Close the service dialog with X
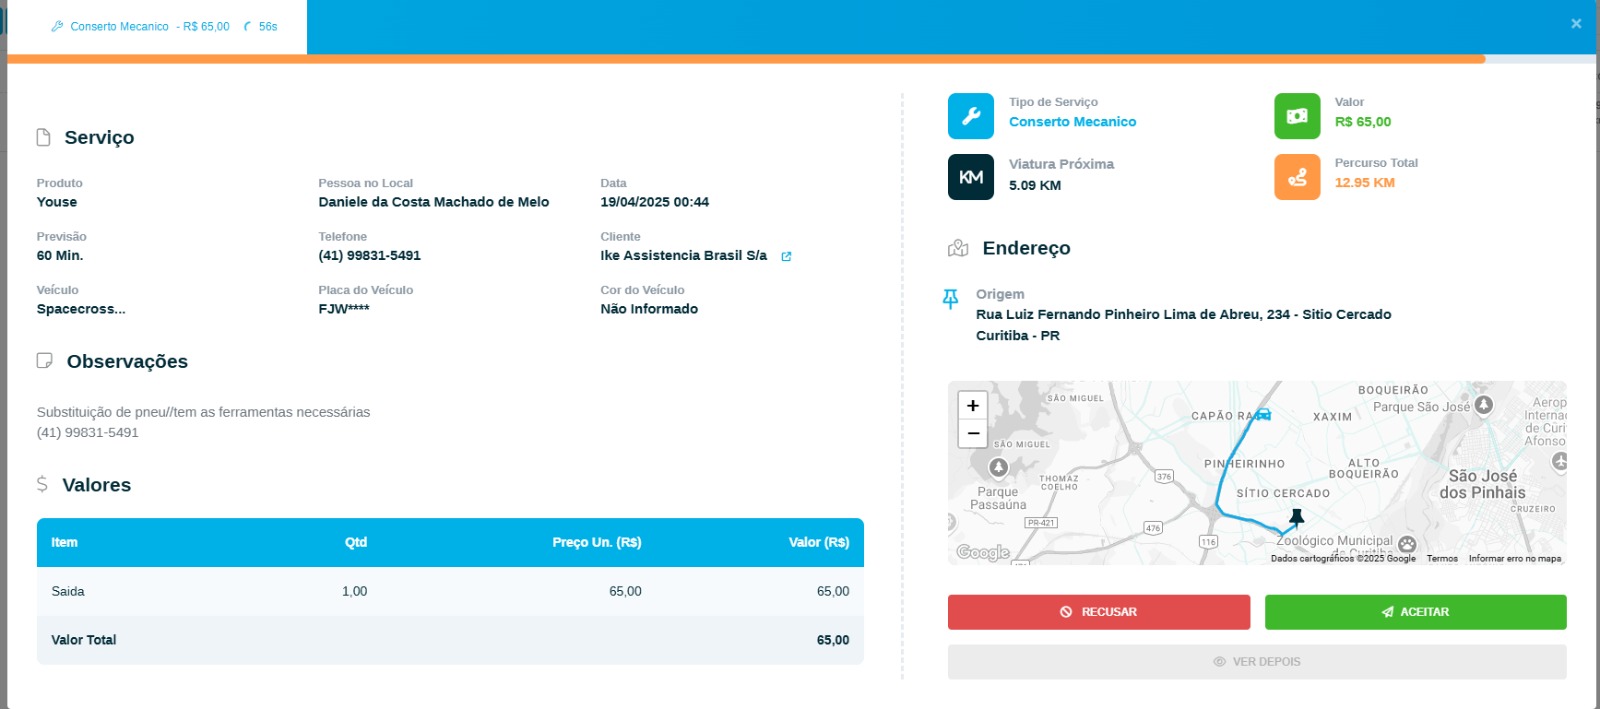 tap(1576, 24)
